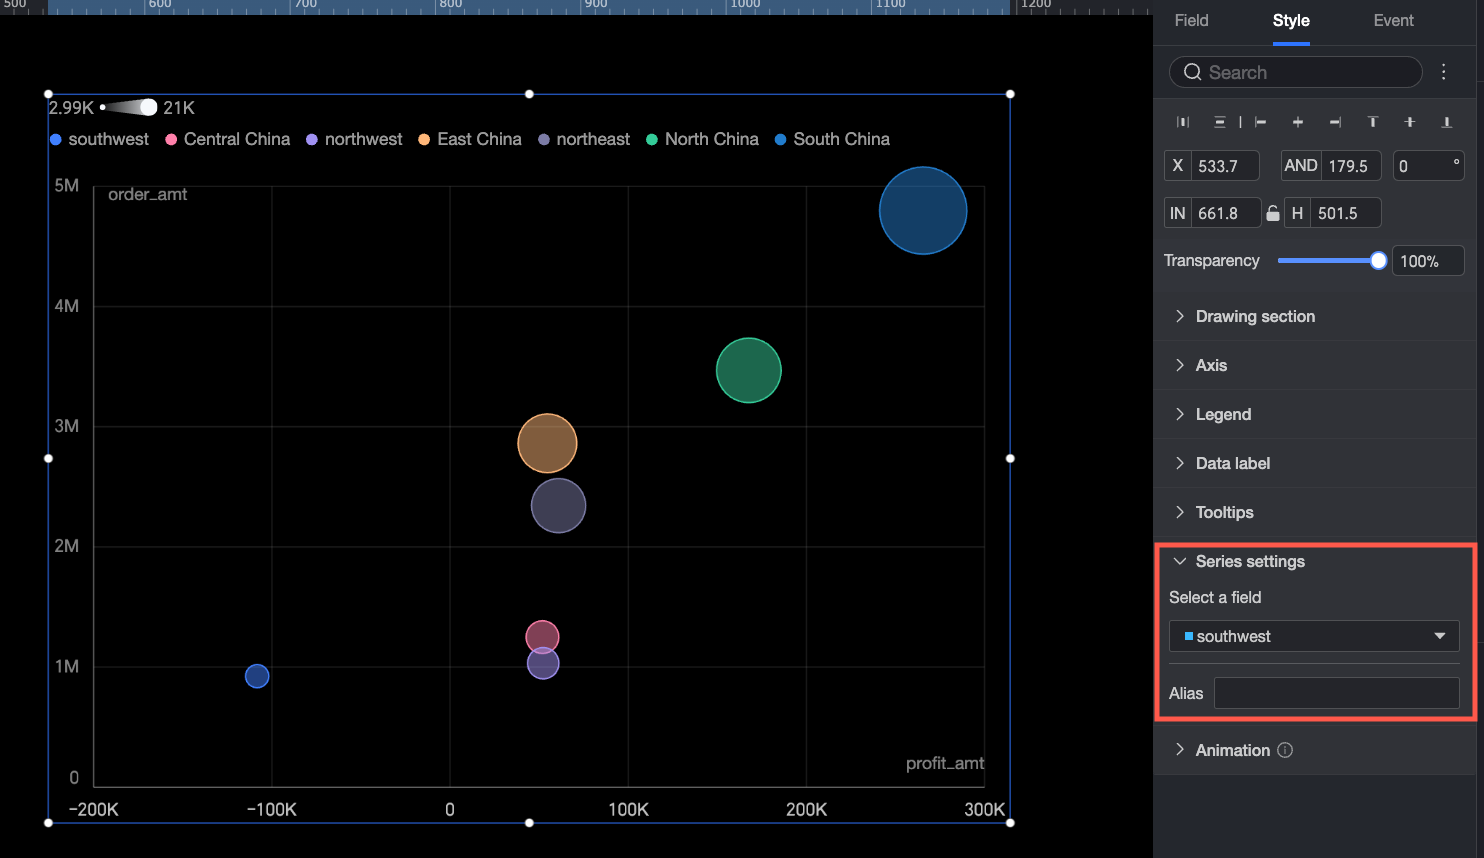
Task: Toggle the North China legend item
Action: (x=702, y=139)
